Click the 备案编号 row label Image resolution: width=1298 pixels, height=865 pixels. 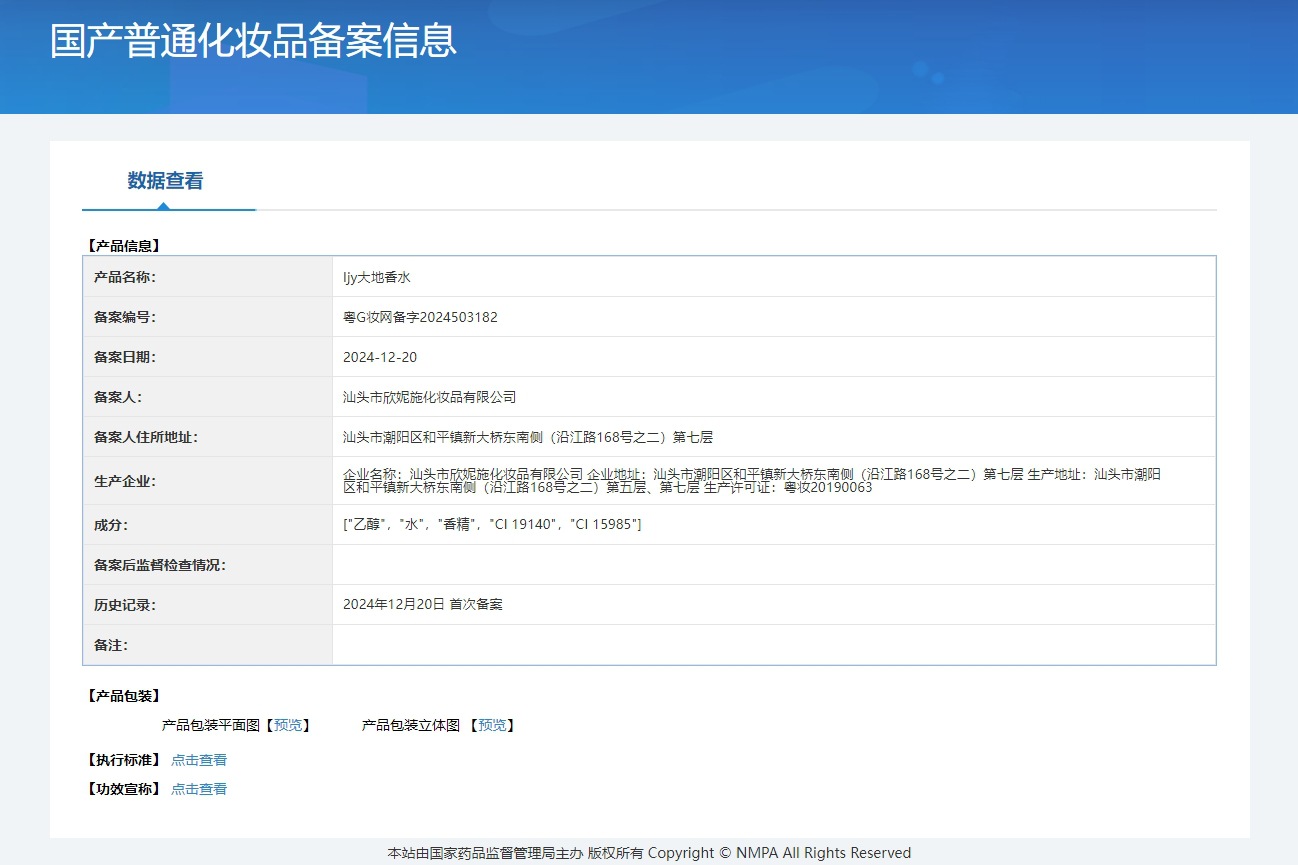(x=125, y=317)
